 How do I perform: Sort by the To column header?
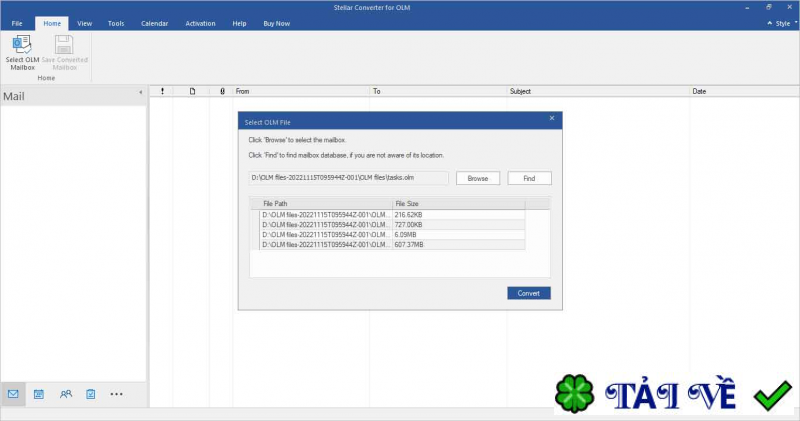438,91
